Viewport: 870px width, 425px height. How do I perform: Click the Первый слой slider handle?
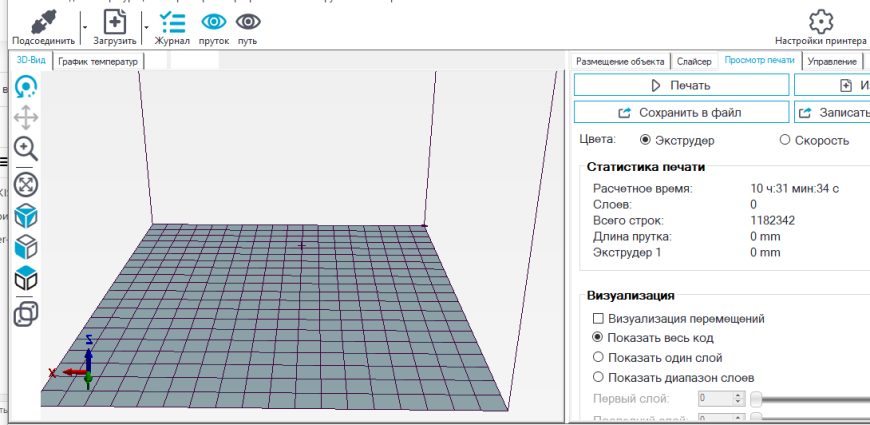tap(756, 398)
